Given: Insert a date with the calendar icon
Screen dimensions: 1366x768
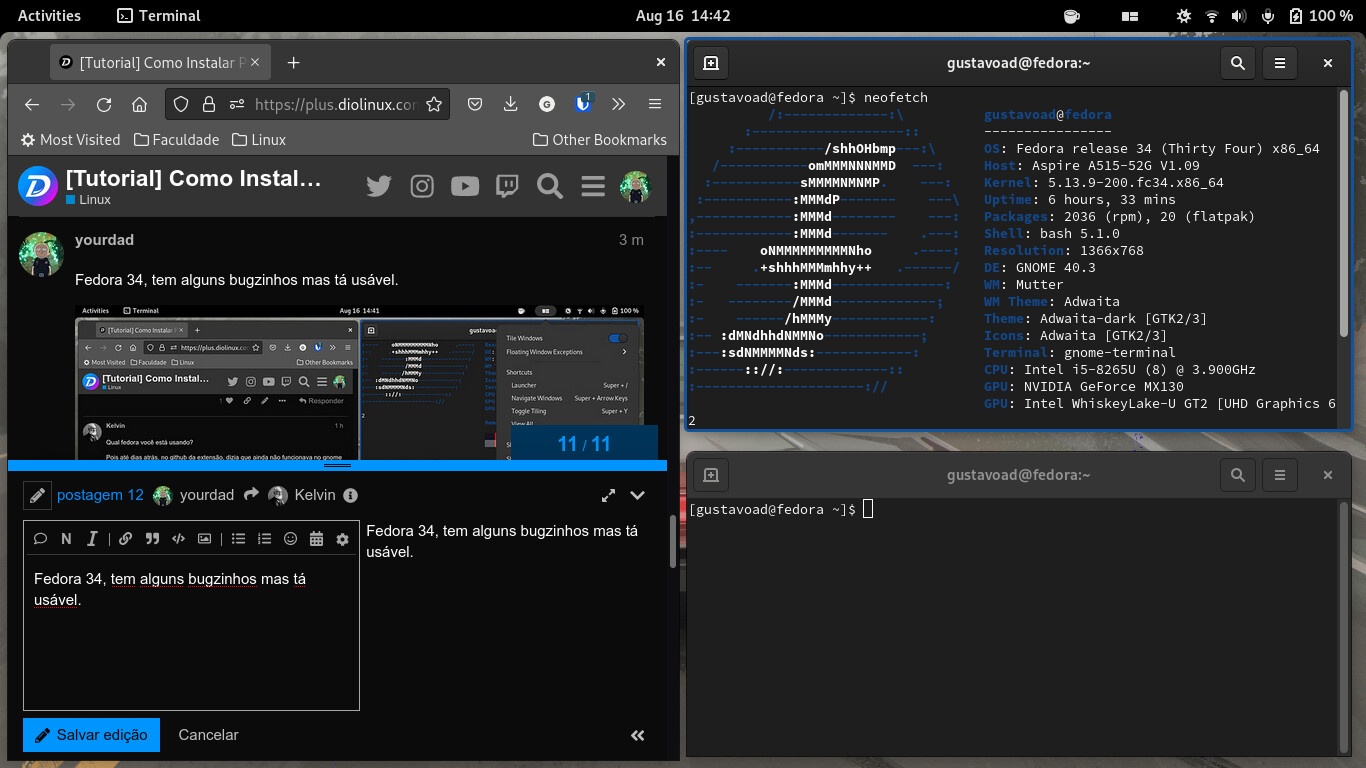Looking at the screenshot, I should [x=317, y=538].
